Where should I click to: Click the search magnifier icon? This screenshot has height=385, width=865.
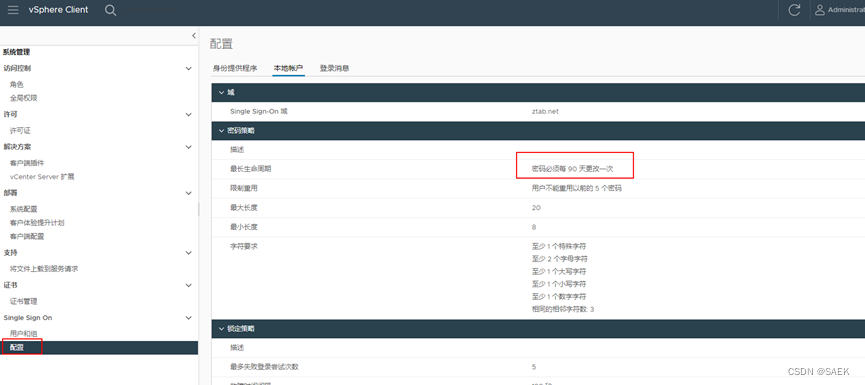(x=110, y=10)
